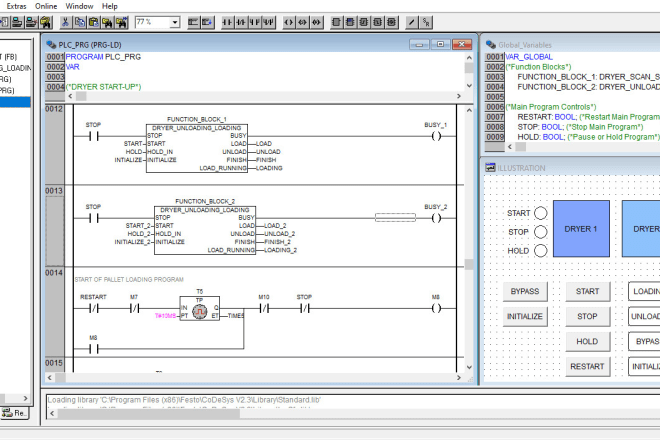Select the T5 TP timer block
This screenshot has height=440, width=660.
pyautogui.click(x=199, y=310)
